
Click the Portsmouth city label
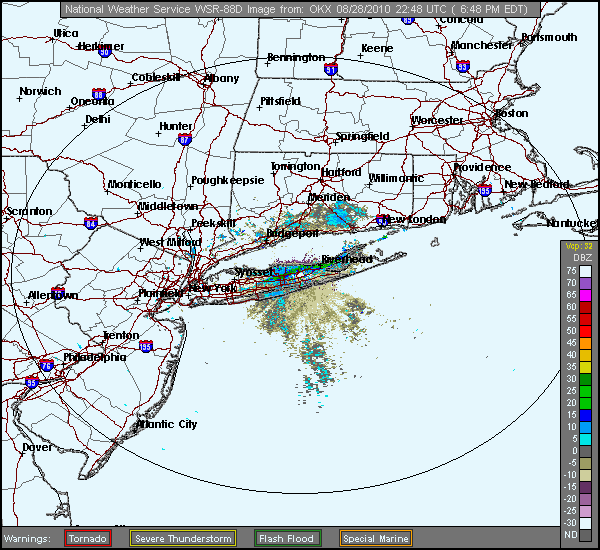point(549,37)
